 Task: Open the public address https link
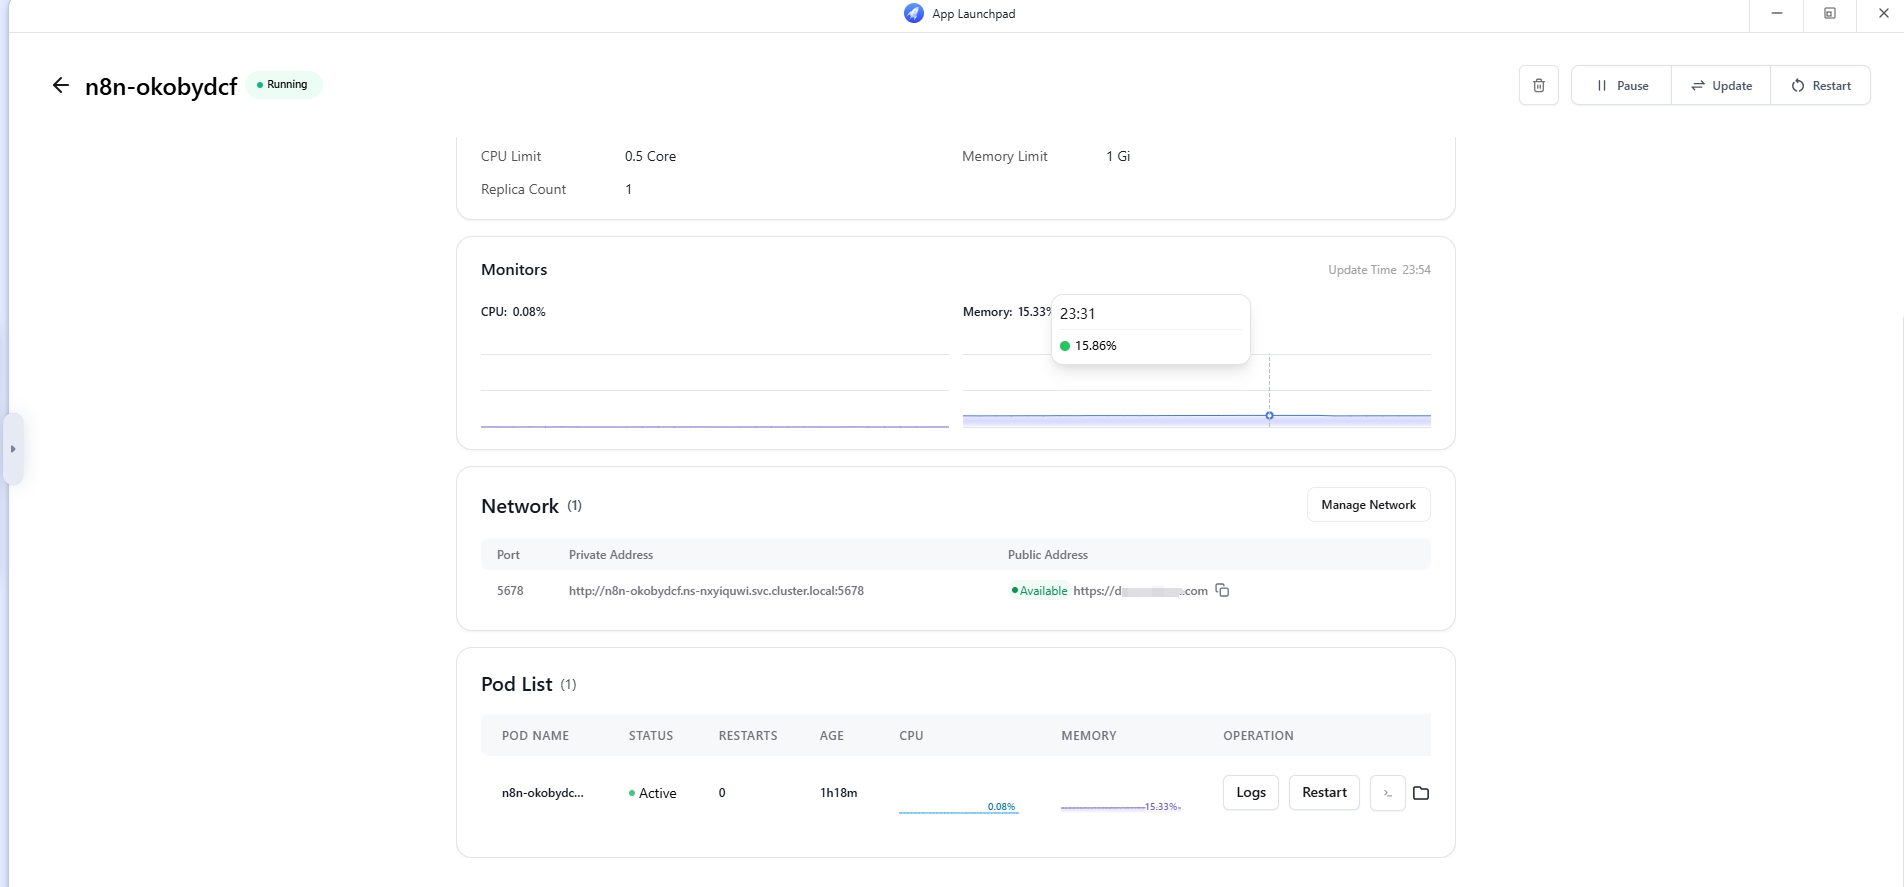click(1140, 591)
